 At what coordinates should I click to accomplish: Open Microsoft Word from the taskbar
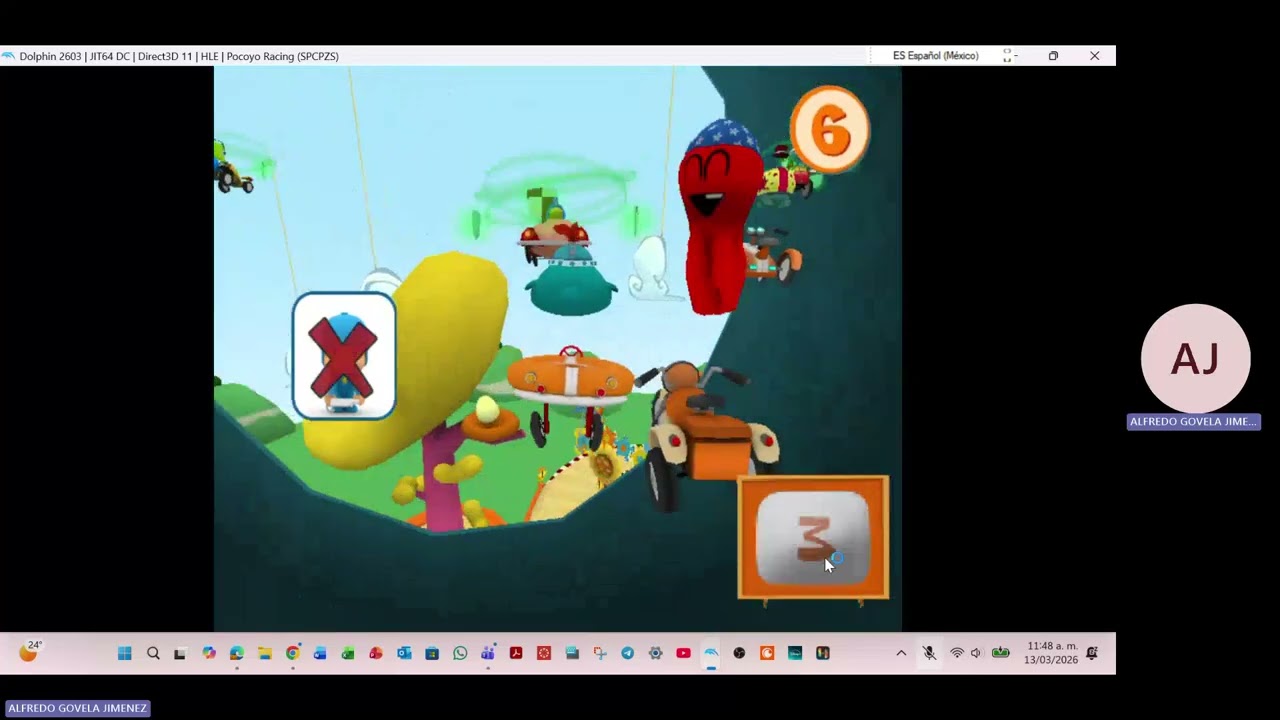pos(320,653)
